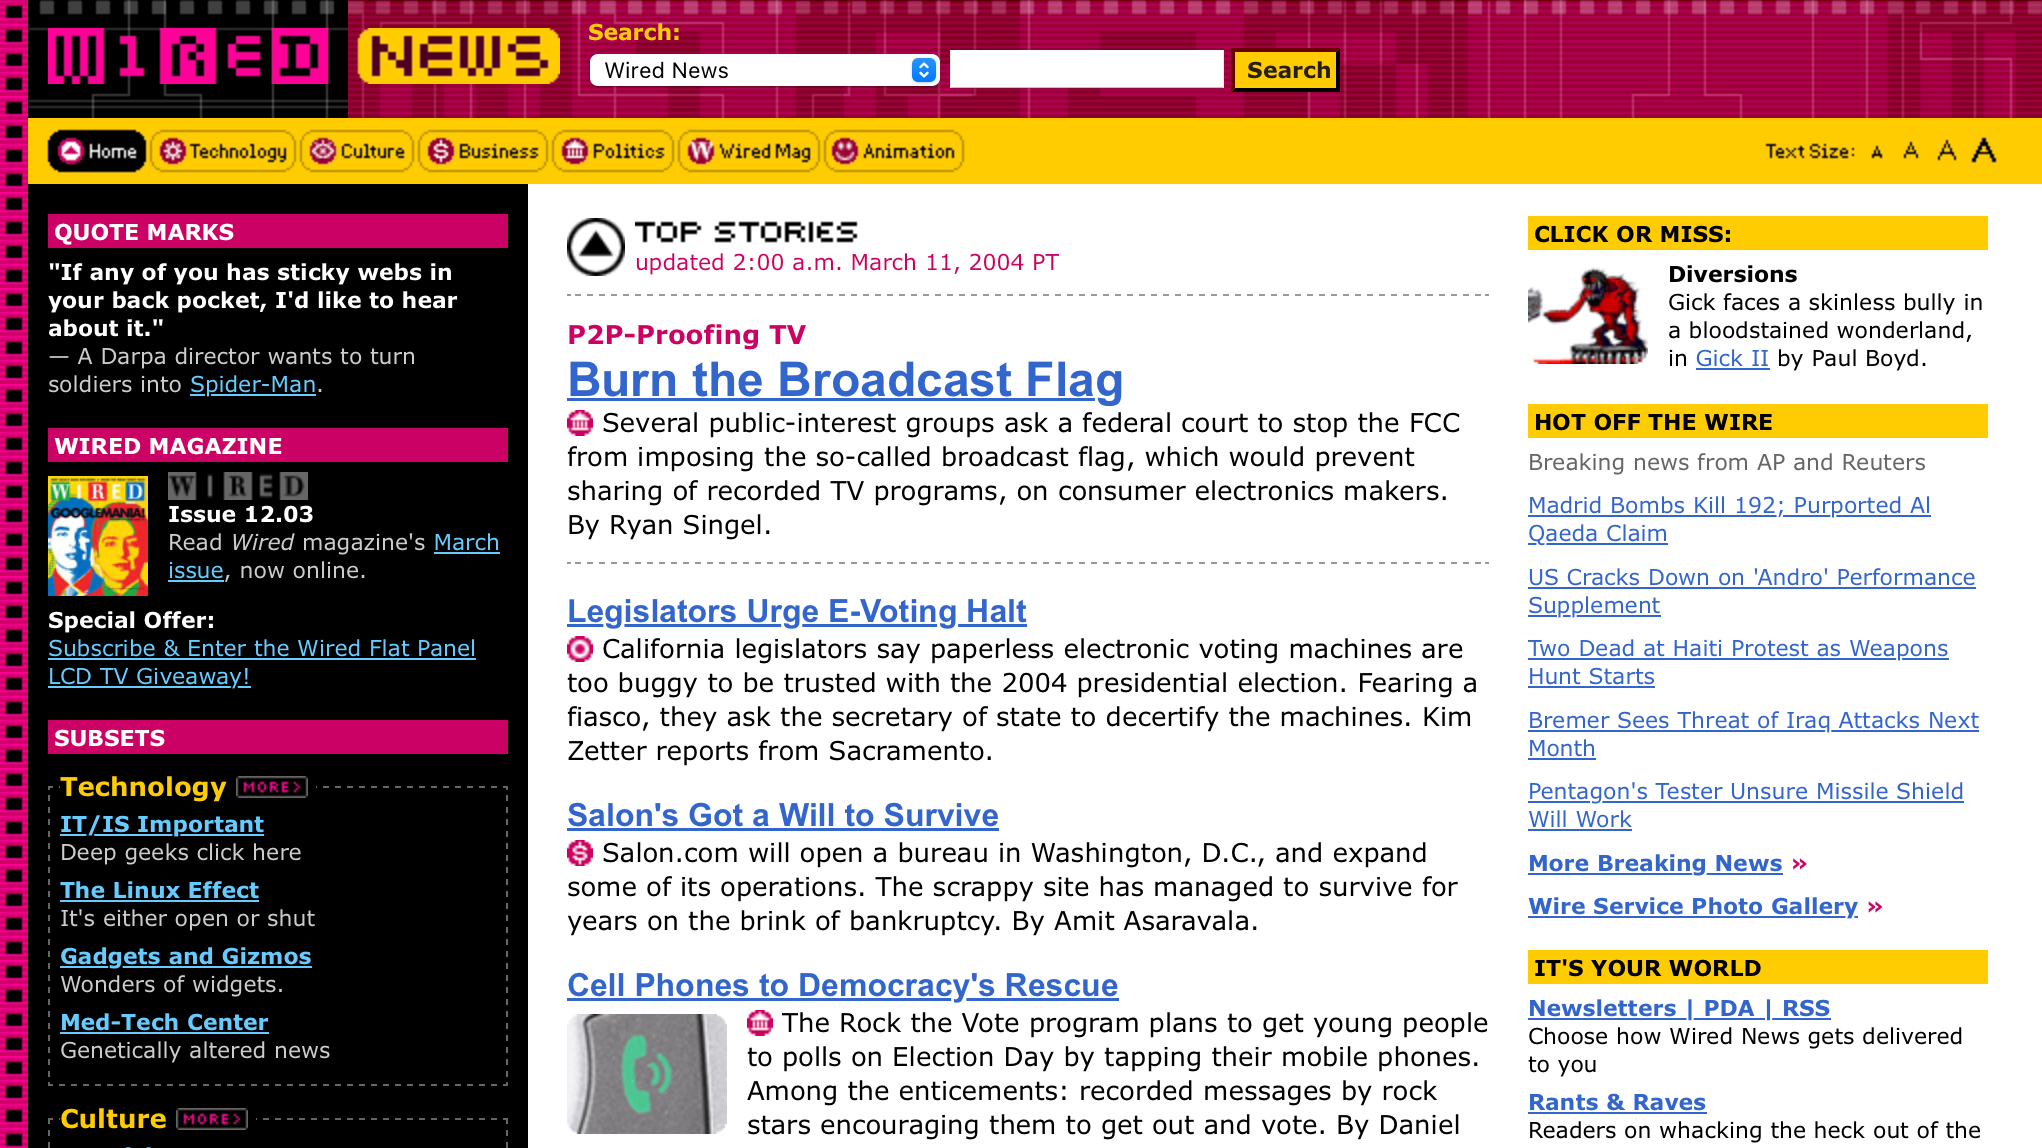2042x1148 pixels.
Task: Click the yellow NEWS logo
Action: 459,56
